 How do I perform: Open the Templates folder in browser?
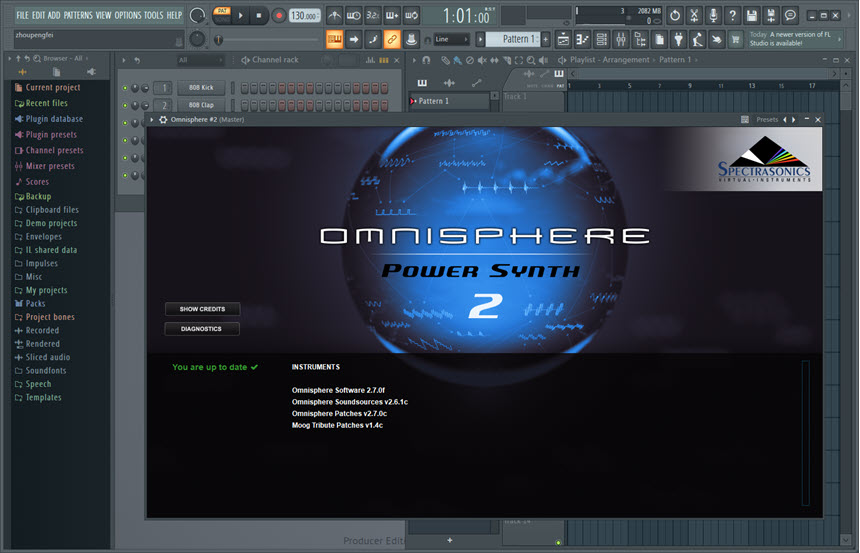point(38,397)
